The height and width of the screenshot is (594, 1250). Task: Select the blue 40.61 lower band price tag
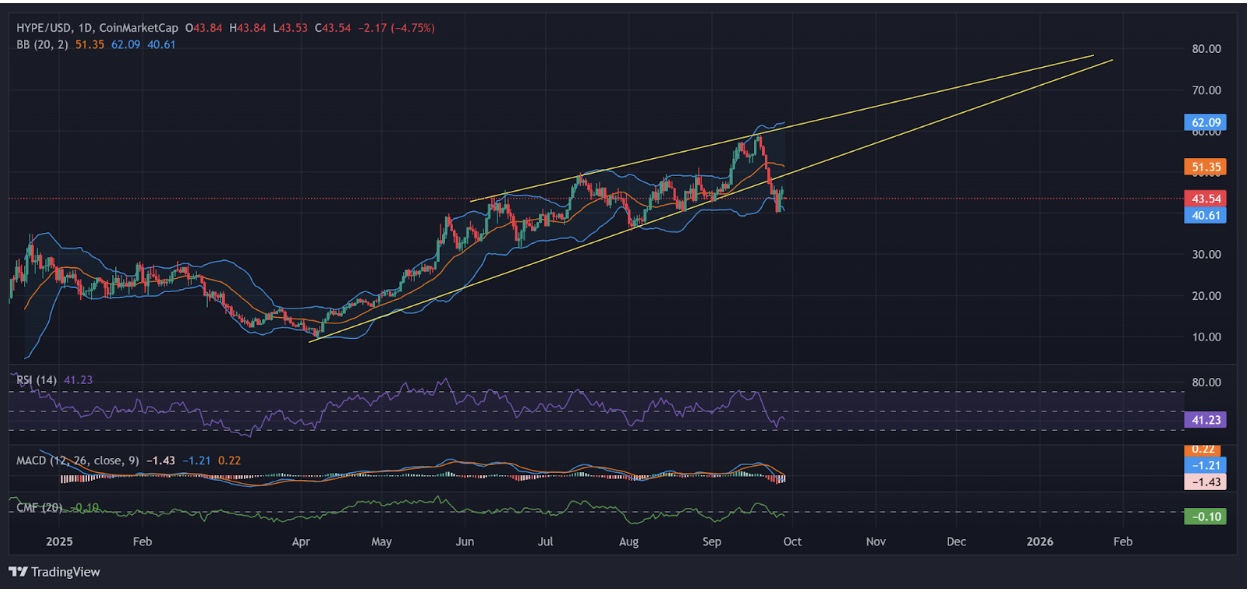click(x=1203, y=215)
